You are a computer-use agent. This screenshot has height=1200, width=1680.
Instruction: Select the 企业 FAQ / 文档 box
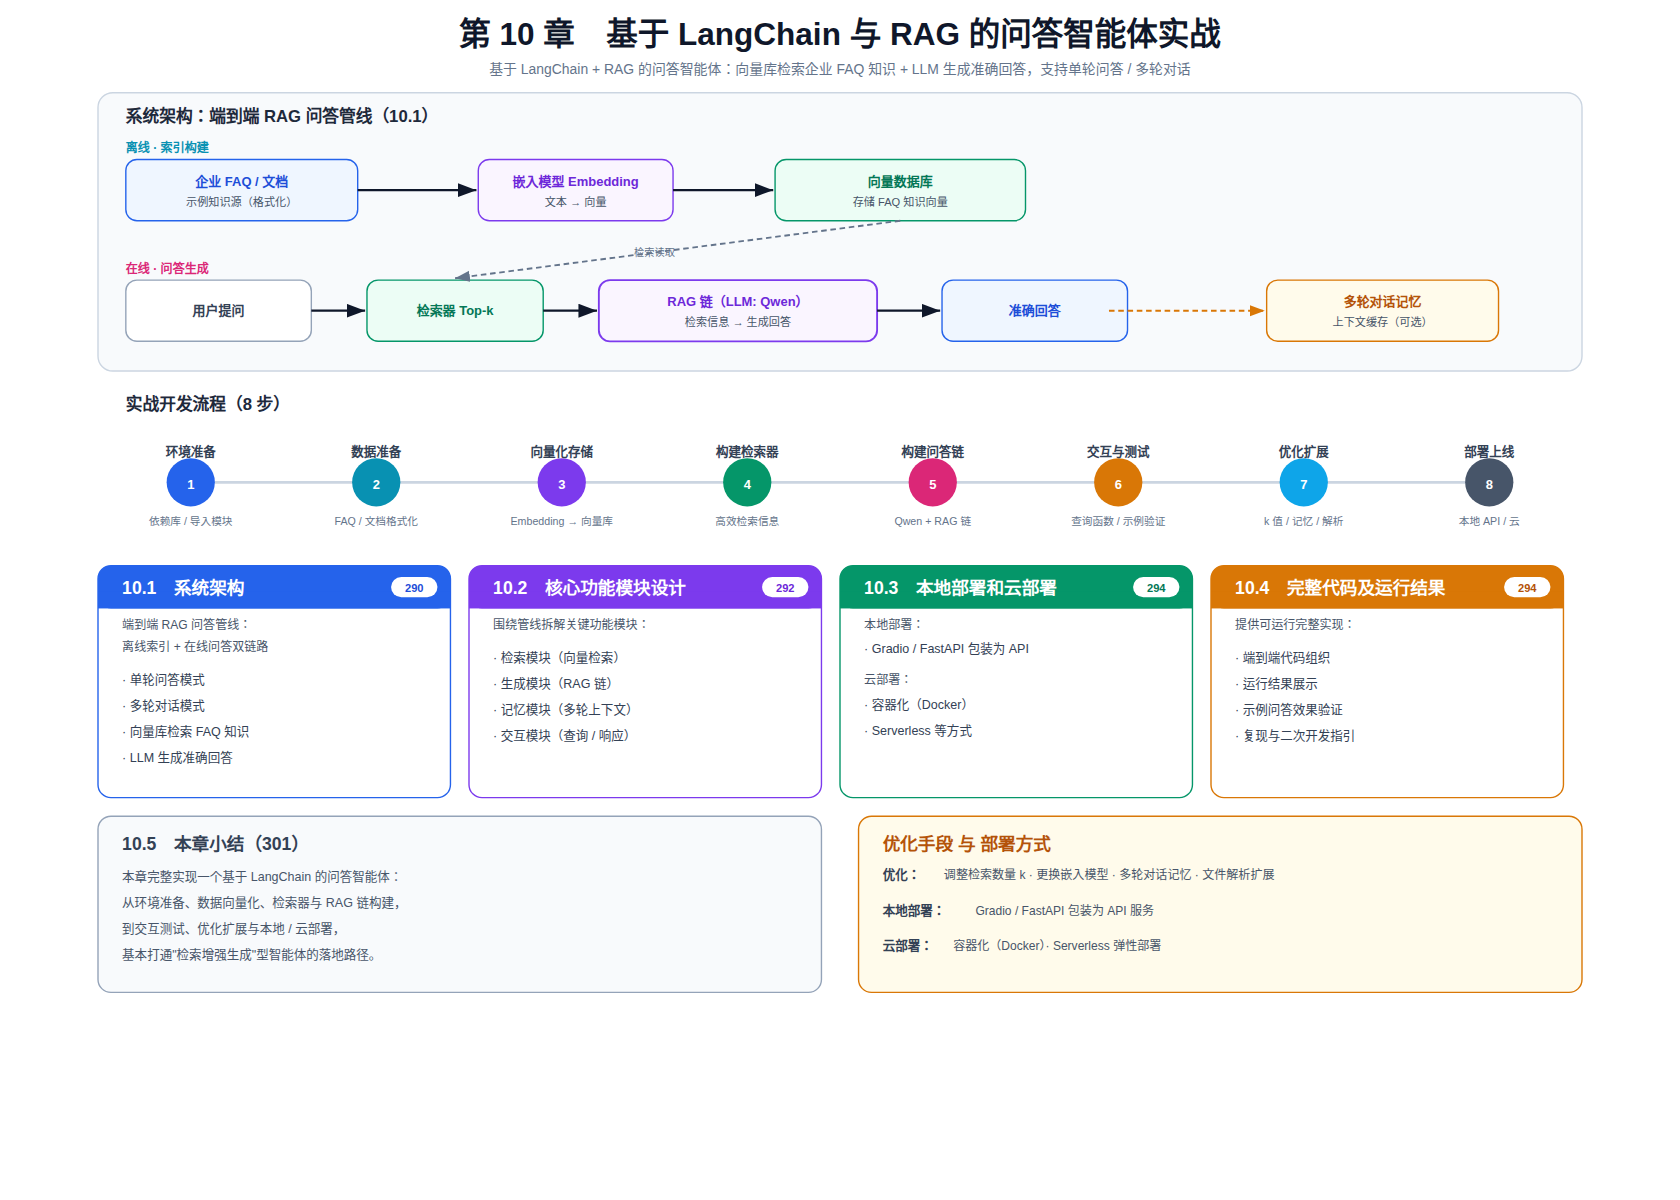242,190
